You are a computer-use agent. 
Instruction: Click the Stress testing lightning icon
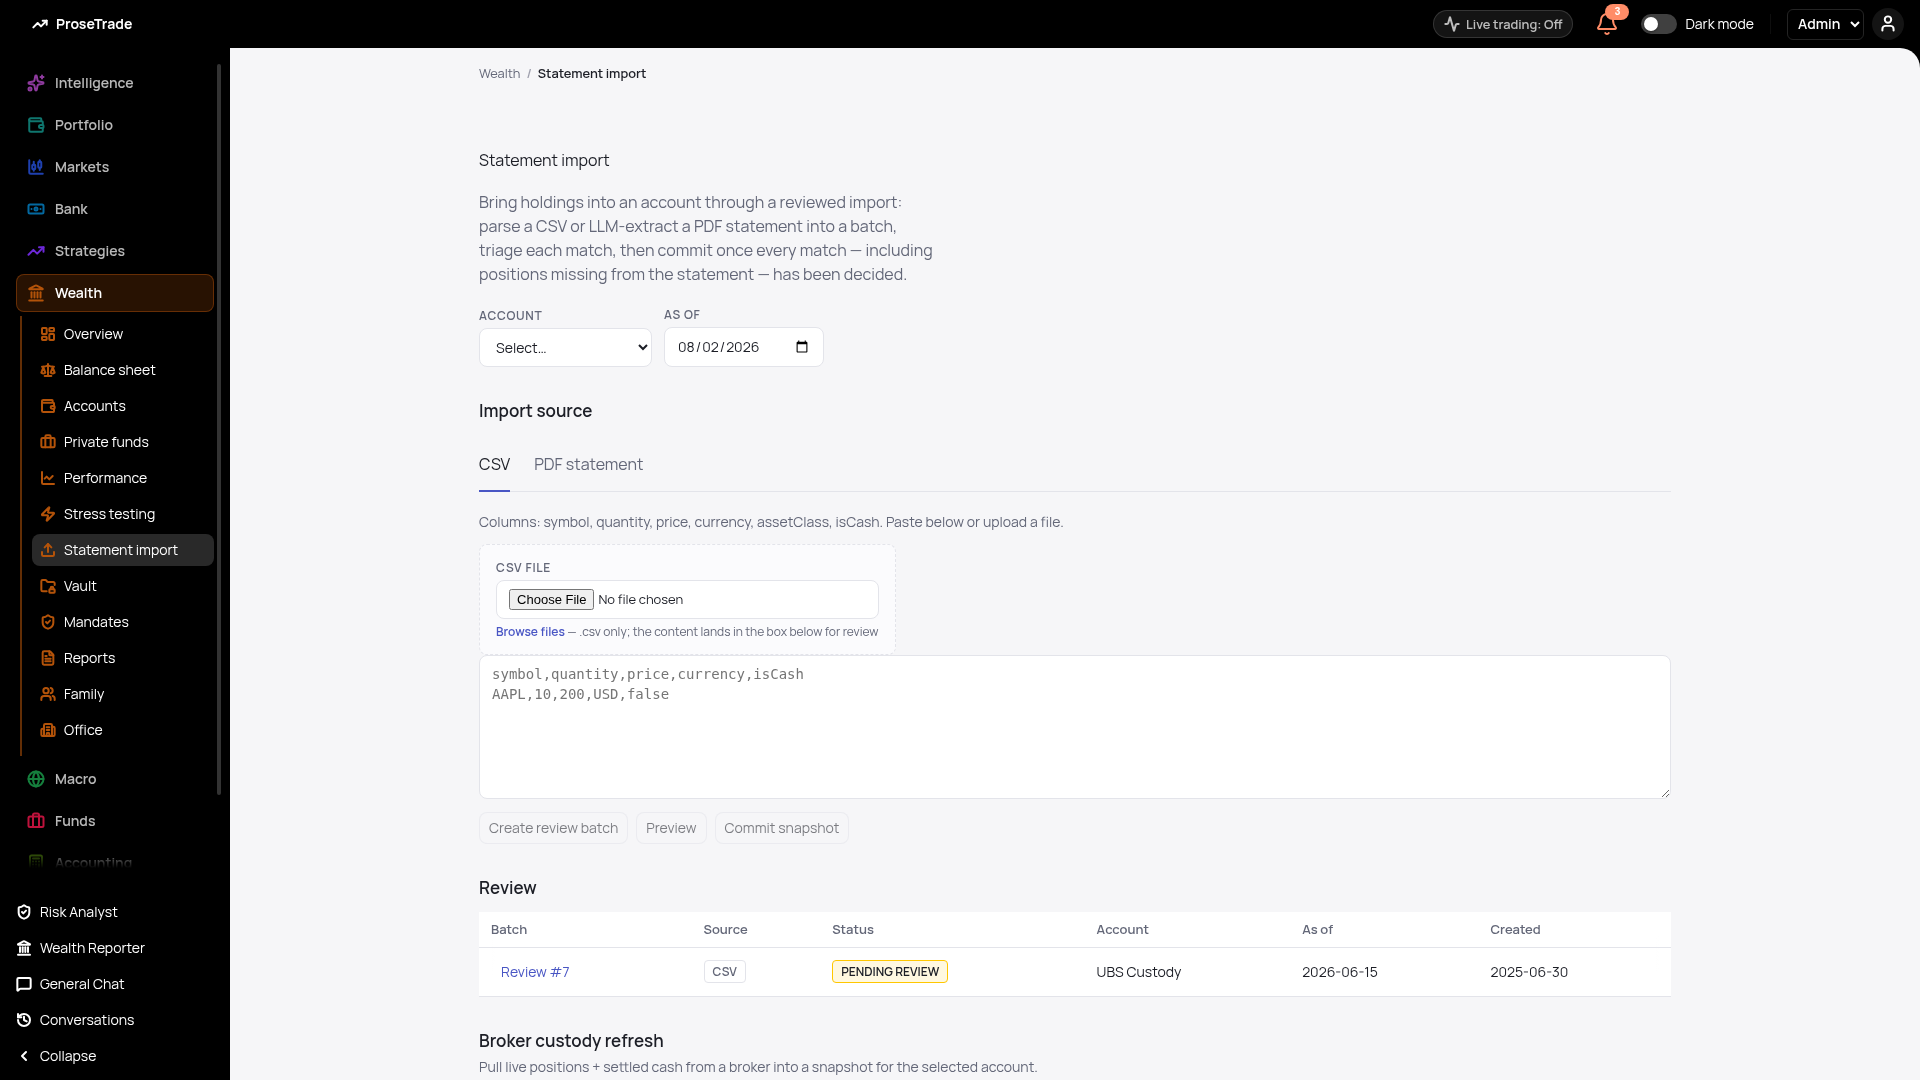48,514
